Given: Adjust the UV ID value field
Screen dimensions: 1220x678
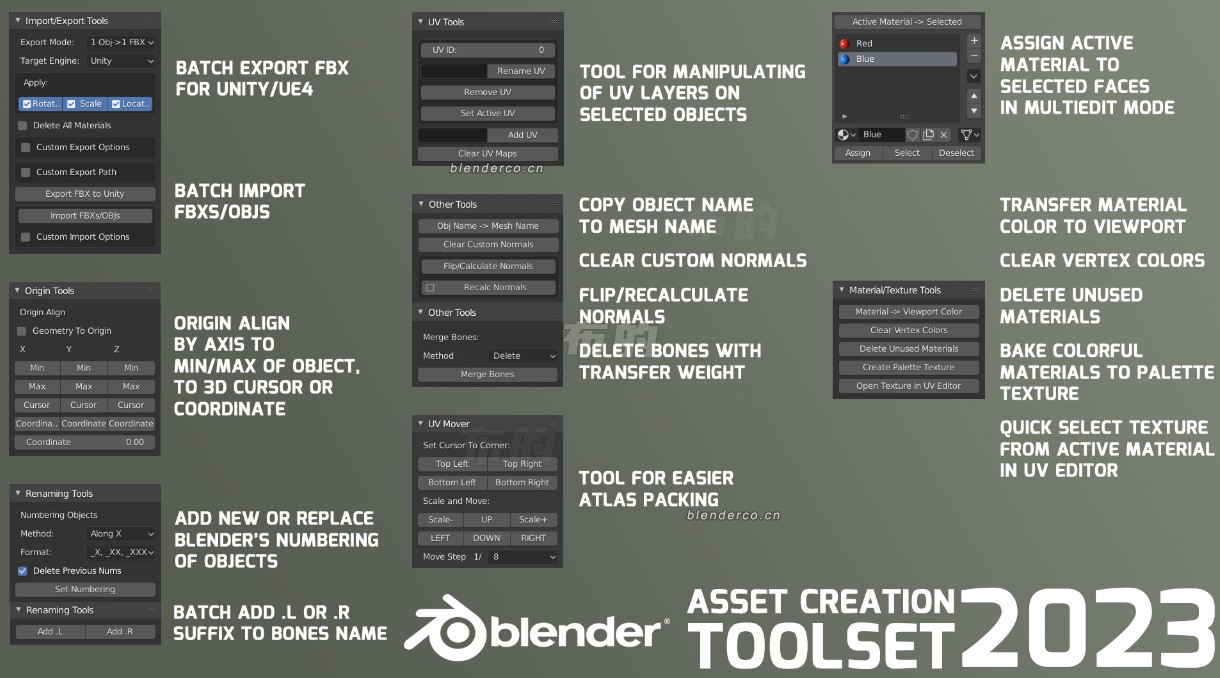Looking at the screenshot, I should 489,50.
